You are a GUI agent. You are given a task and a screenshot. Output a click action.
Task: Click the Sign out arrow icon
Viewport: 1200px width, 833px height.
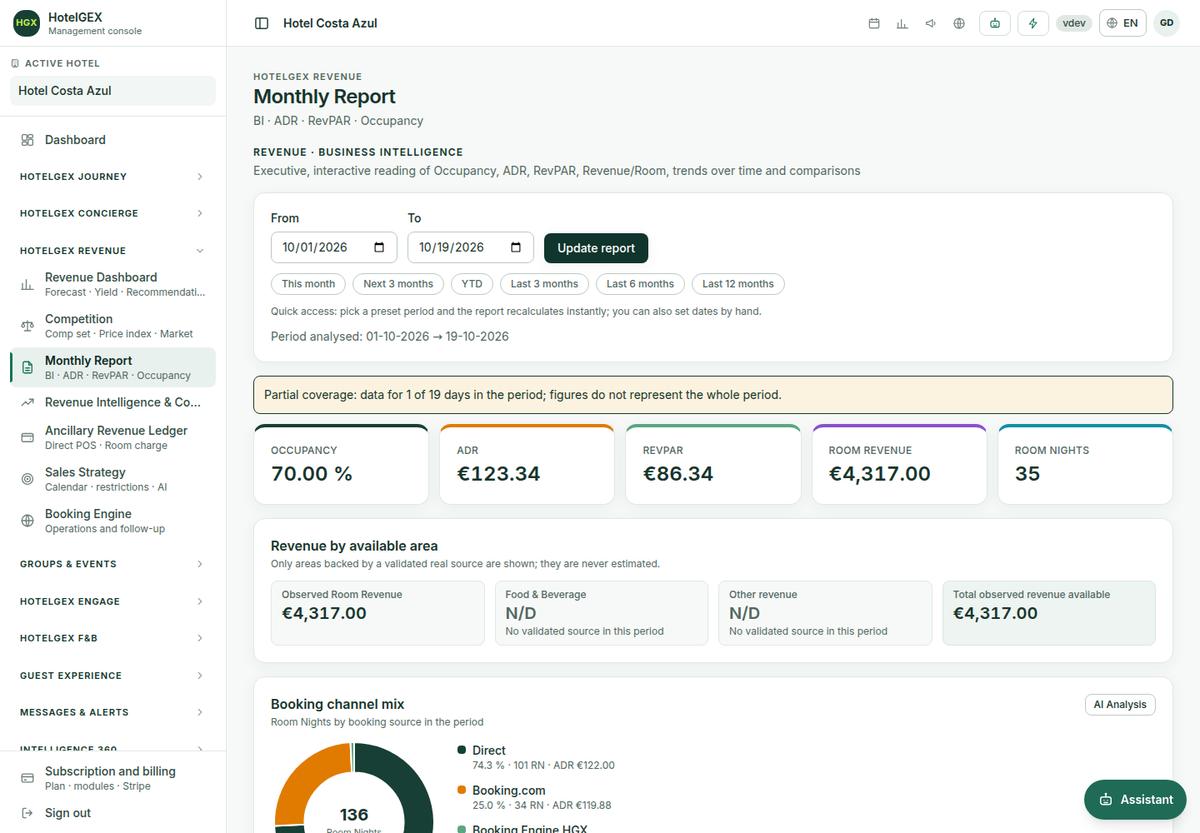[x=27, y=813]
